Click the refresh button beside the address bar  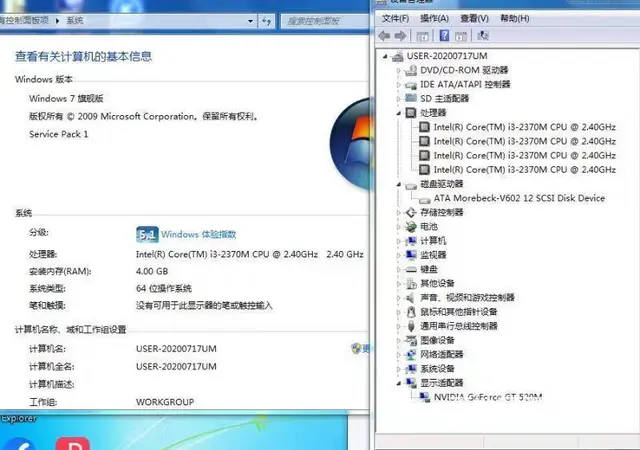(x=267, y=21)
